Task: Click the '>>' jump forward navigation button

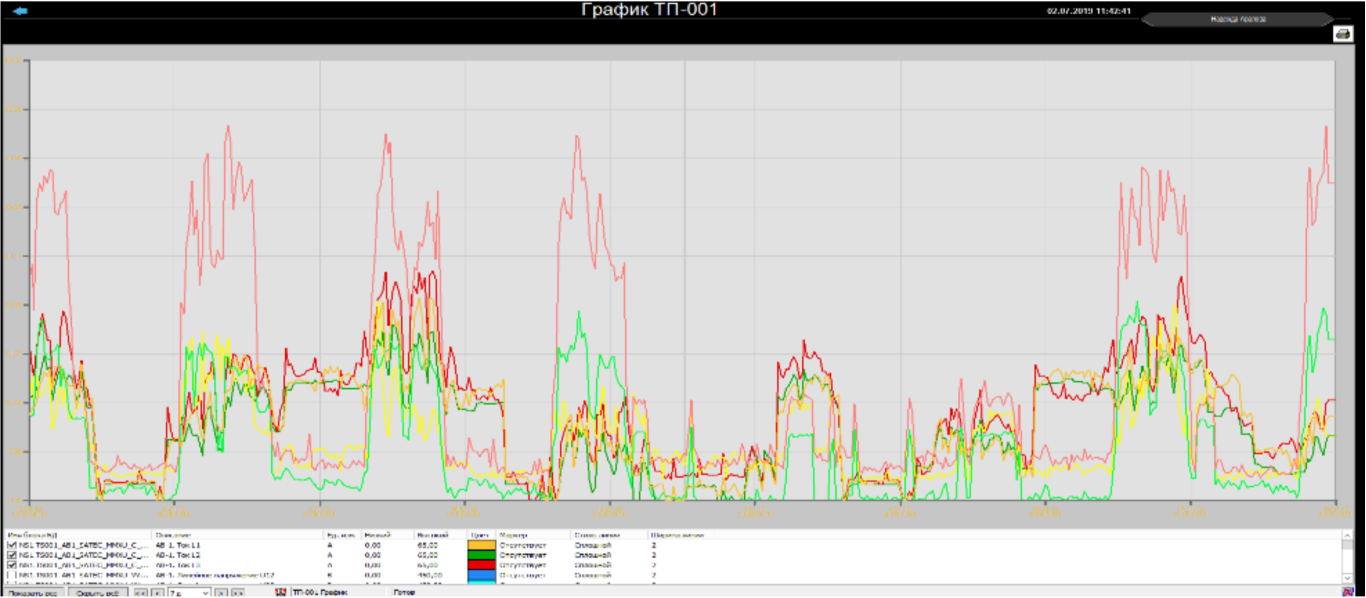Action: (237, 593)
